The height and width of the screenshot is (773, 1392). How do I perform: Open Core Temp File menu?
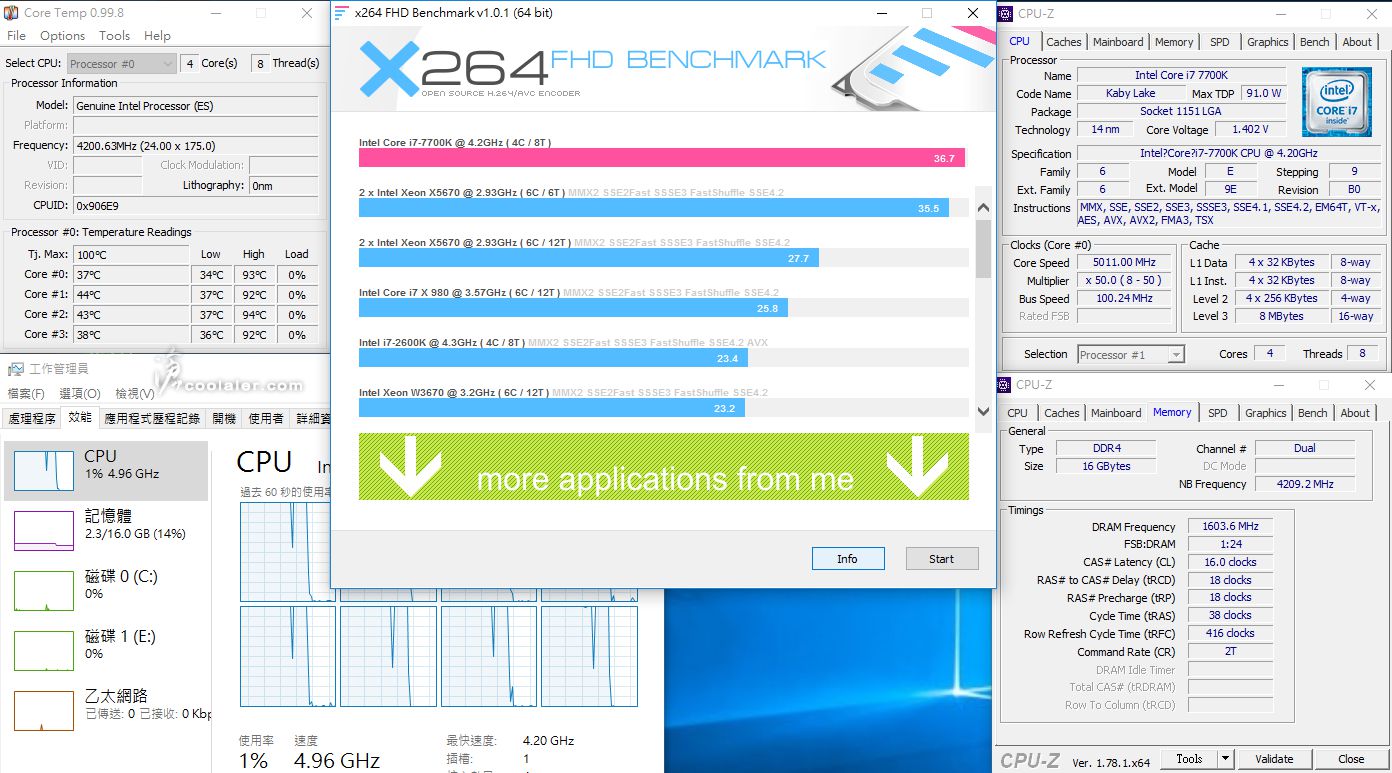coord(16,36)
